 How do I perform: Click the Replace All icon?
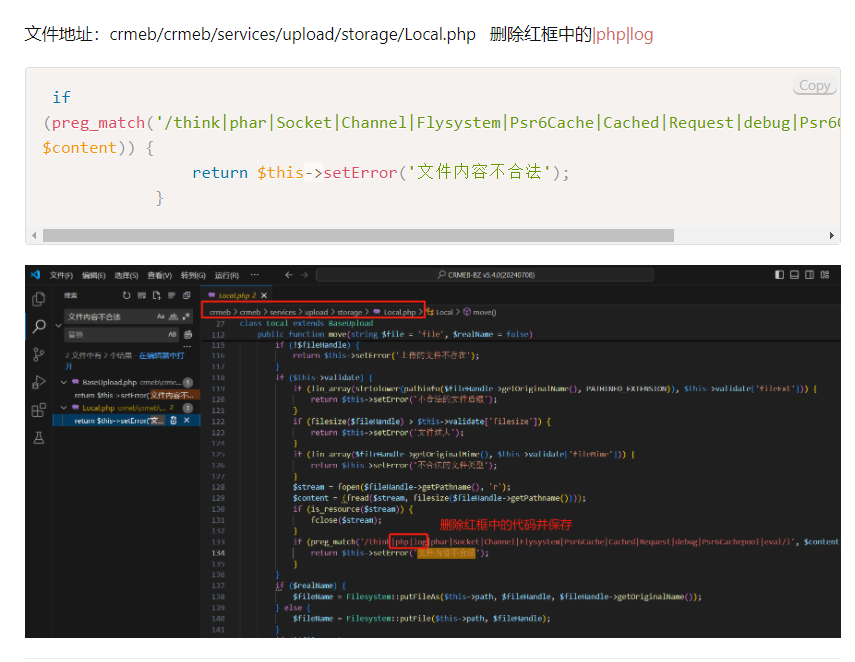point(188,334)
